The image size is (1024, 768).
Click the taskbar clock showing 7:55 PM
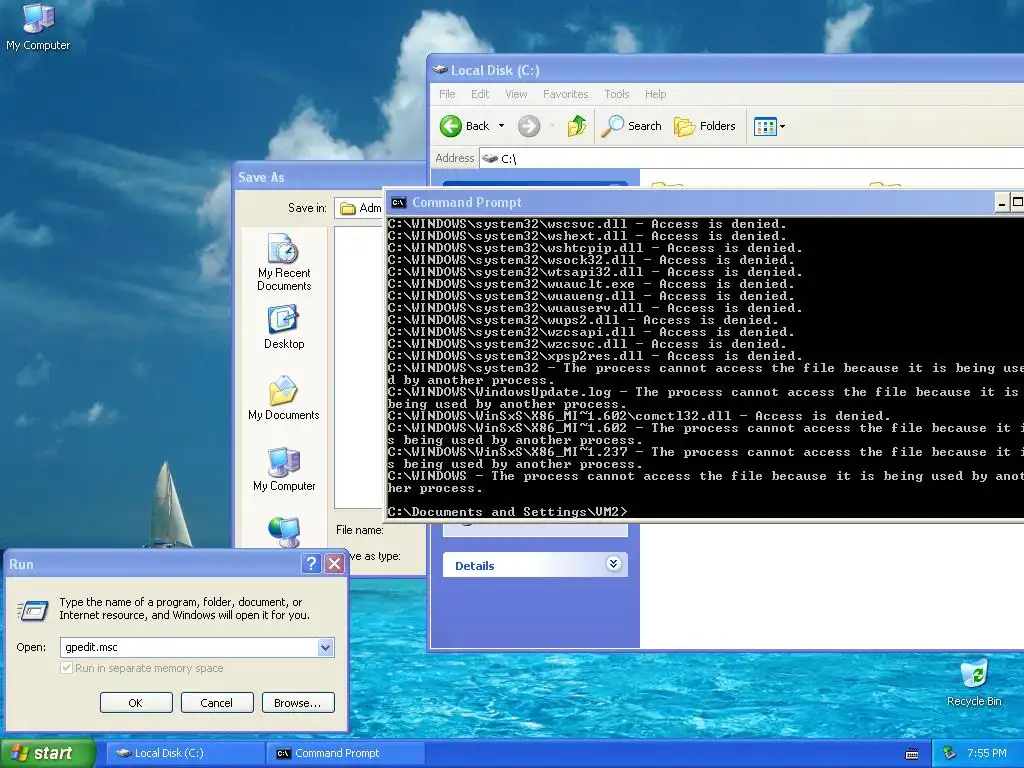tap(987, 753)
